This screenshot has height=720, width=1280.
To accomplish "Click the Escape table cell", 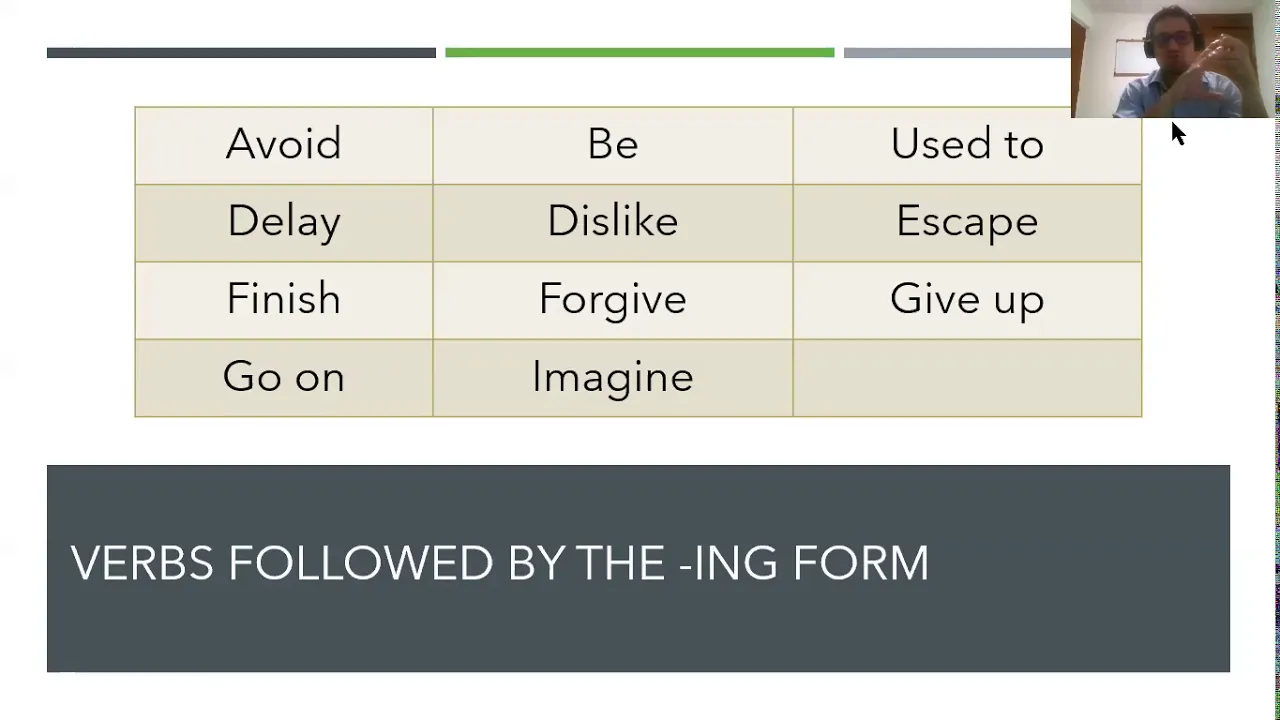I will [967, 223].
